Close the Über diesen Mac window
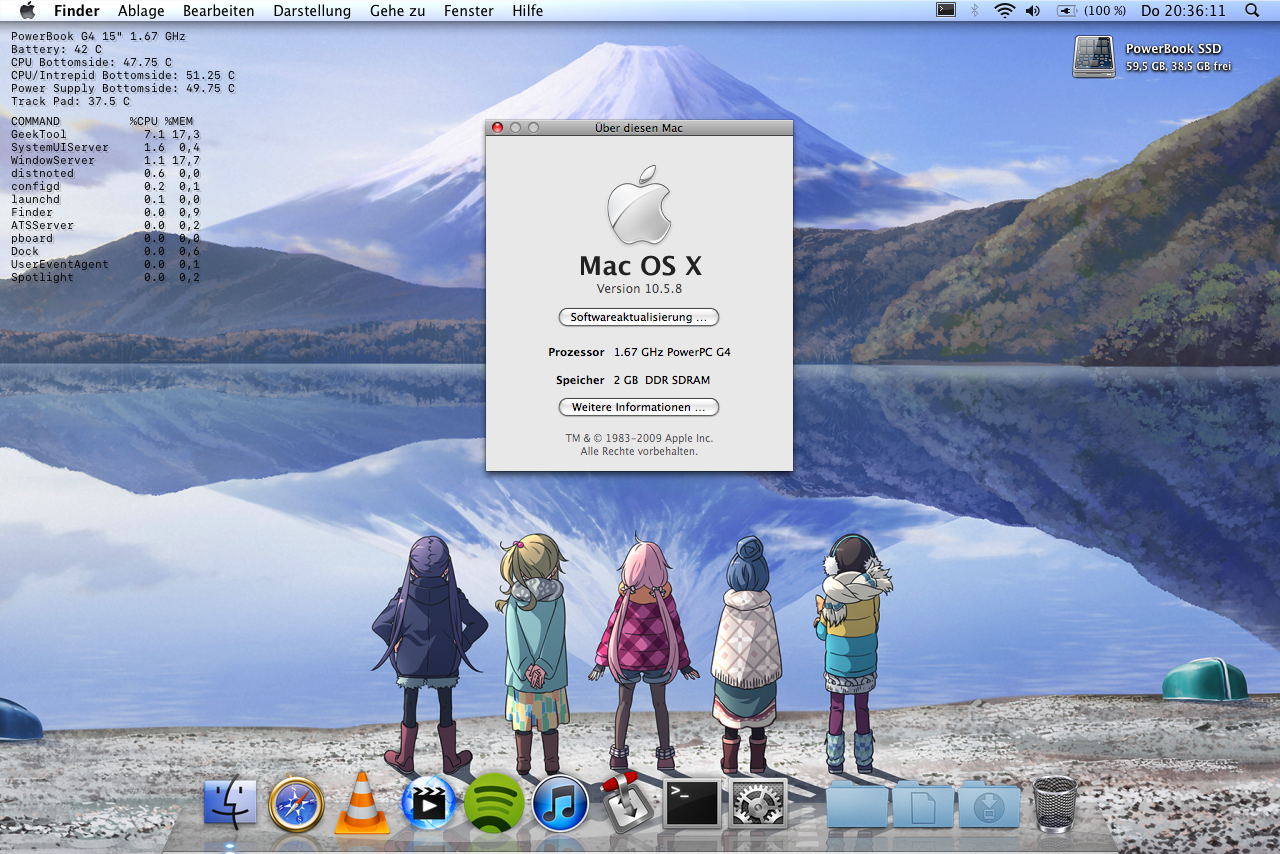Image resolution: width=1280 pixels, height=854 pixels. [498, 128]
